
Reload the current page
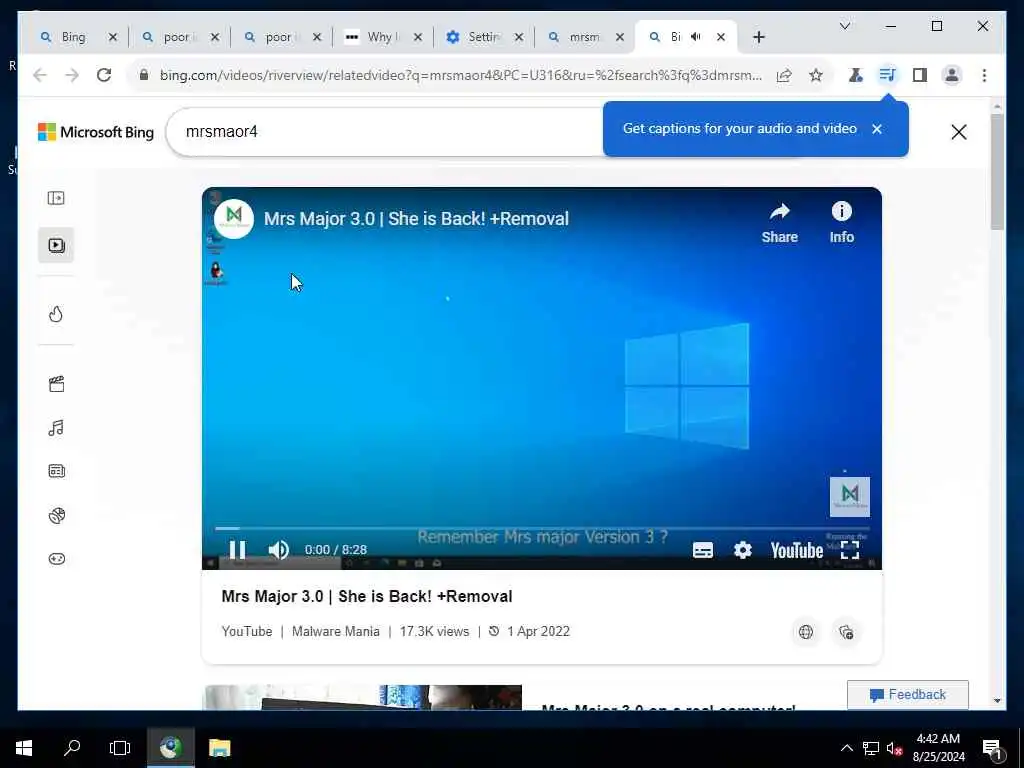(104, 75)
